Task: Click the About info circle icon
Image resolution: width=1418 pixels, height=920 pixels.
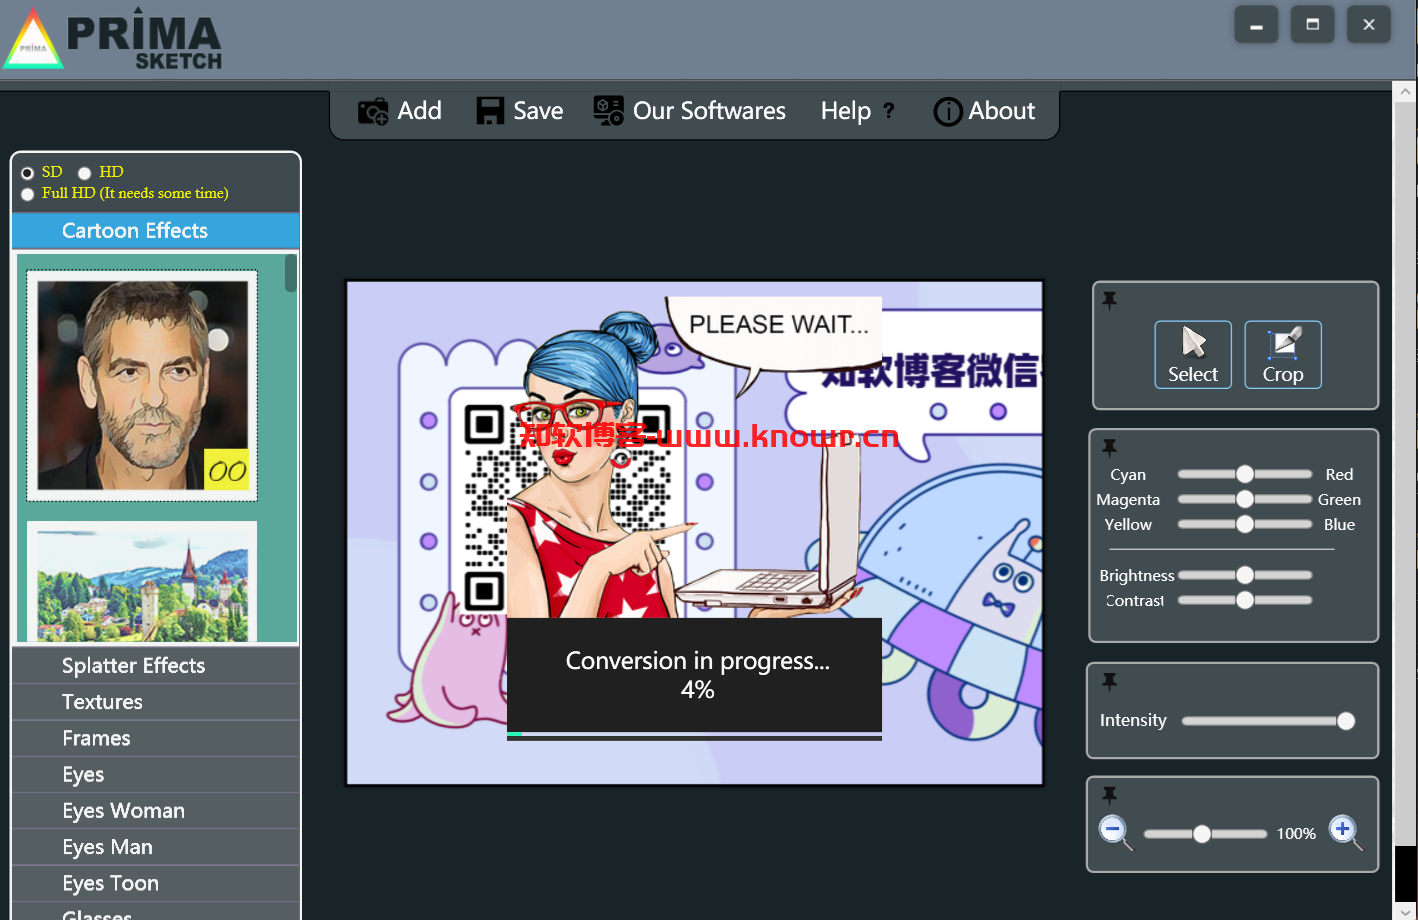Action: coord(947,112)
